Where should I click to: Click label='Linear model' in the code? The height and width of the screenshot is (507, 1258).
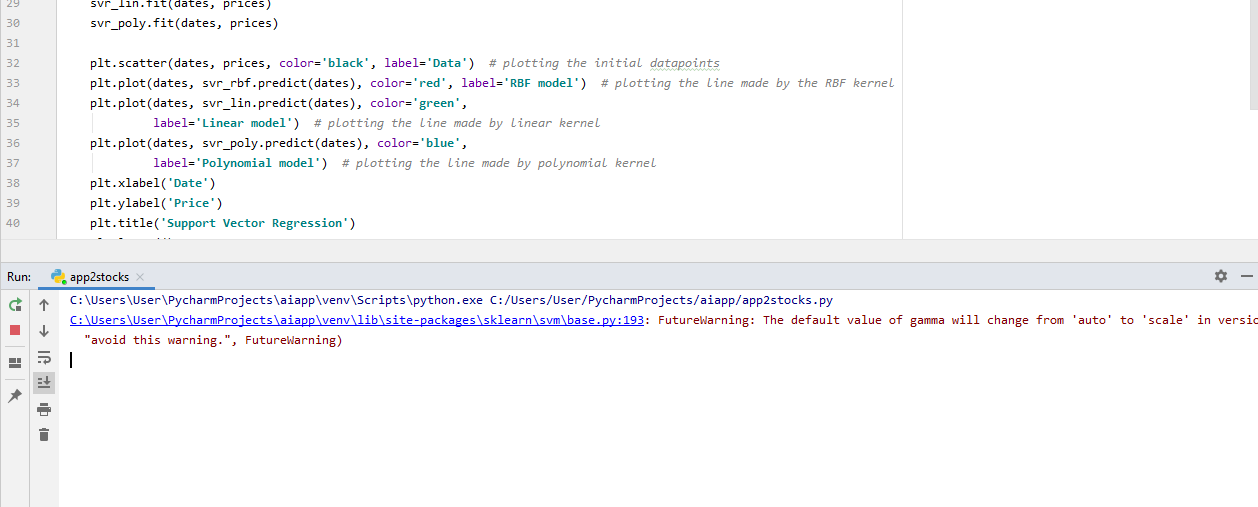[x=226, y=123]
